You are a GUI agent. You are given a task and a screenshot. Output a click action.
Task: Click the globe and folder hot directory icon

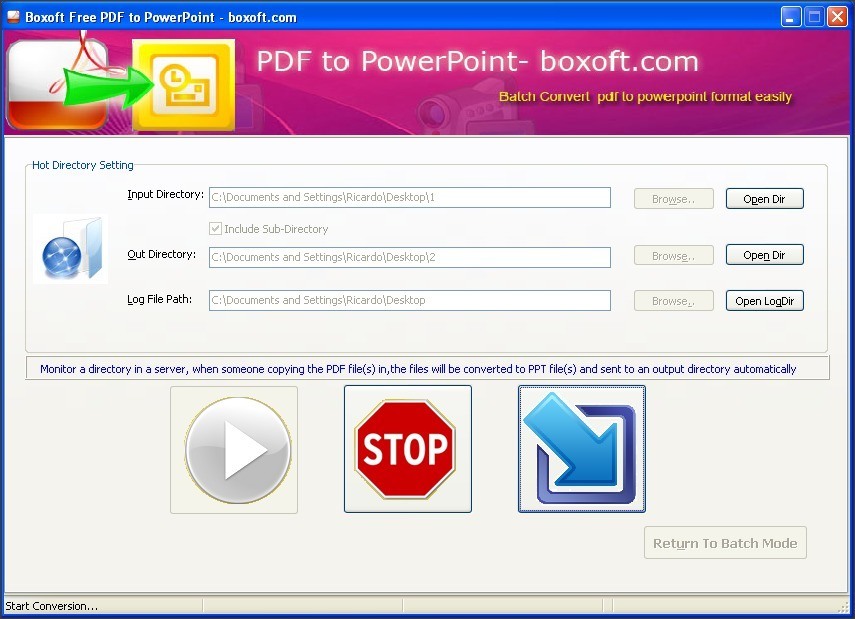pyautogui.click(x=71, y=249)
